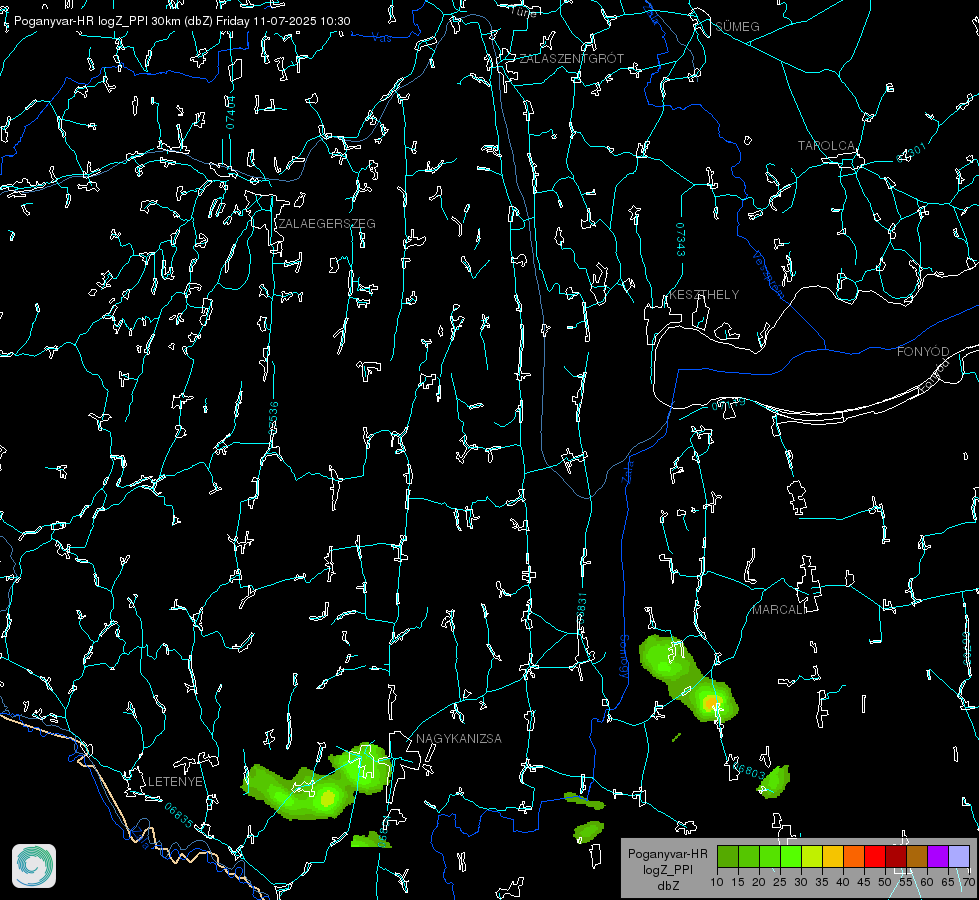Click the ZALASZENTGRÓT city label
The image size is (979, 900).
point(571,59)
